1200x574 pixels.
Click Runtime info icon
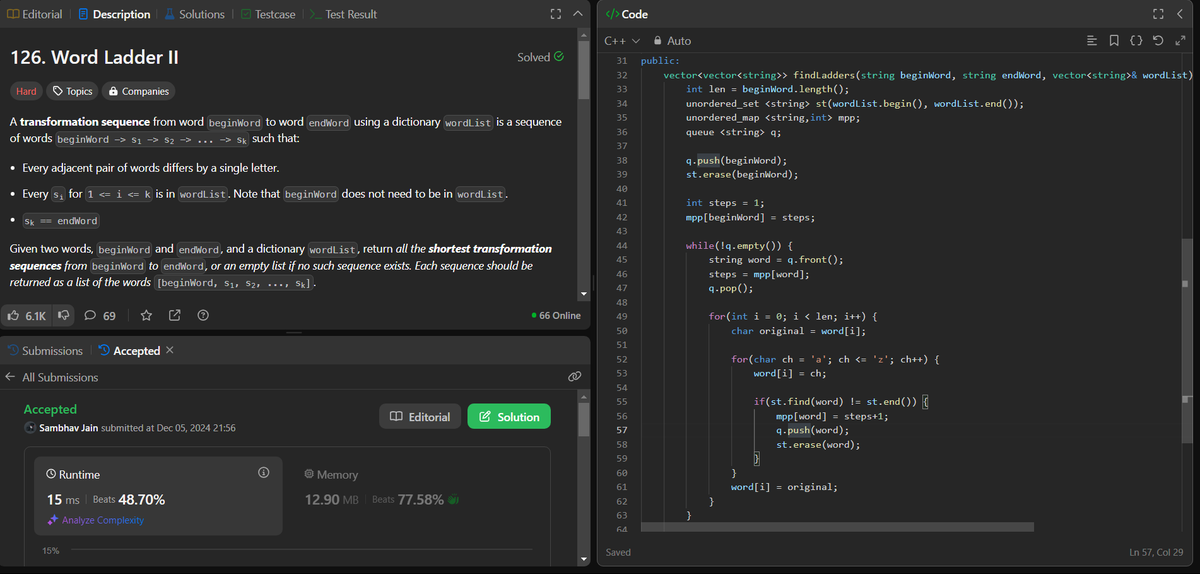(x=263, y=473)
